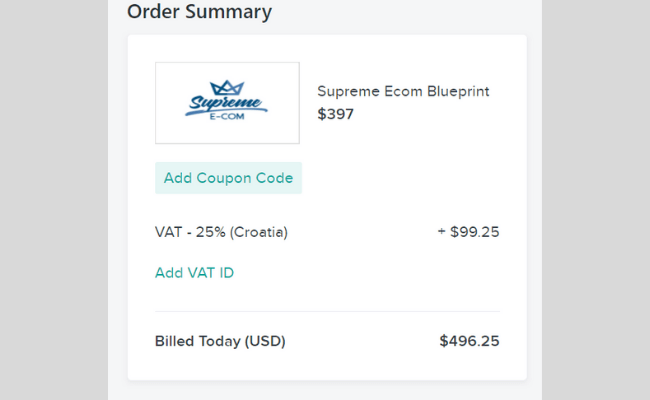Click the plus sign before $99.25

(x=441, y=232)
